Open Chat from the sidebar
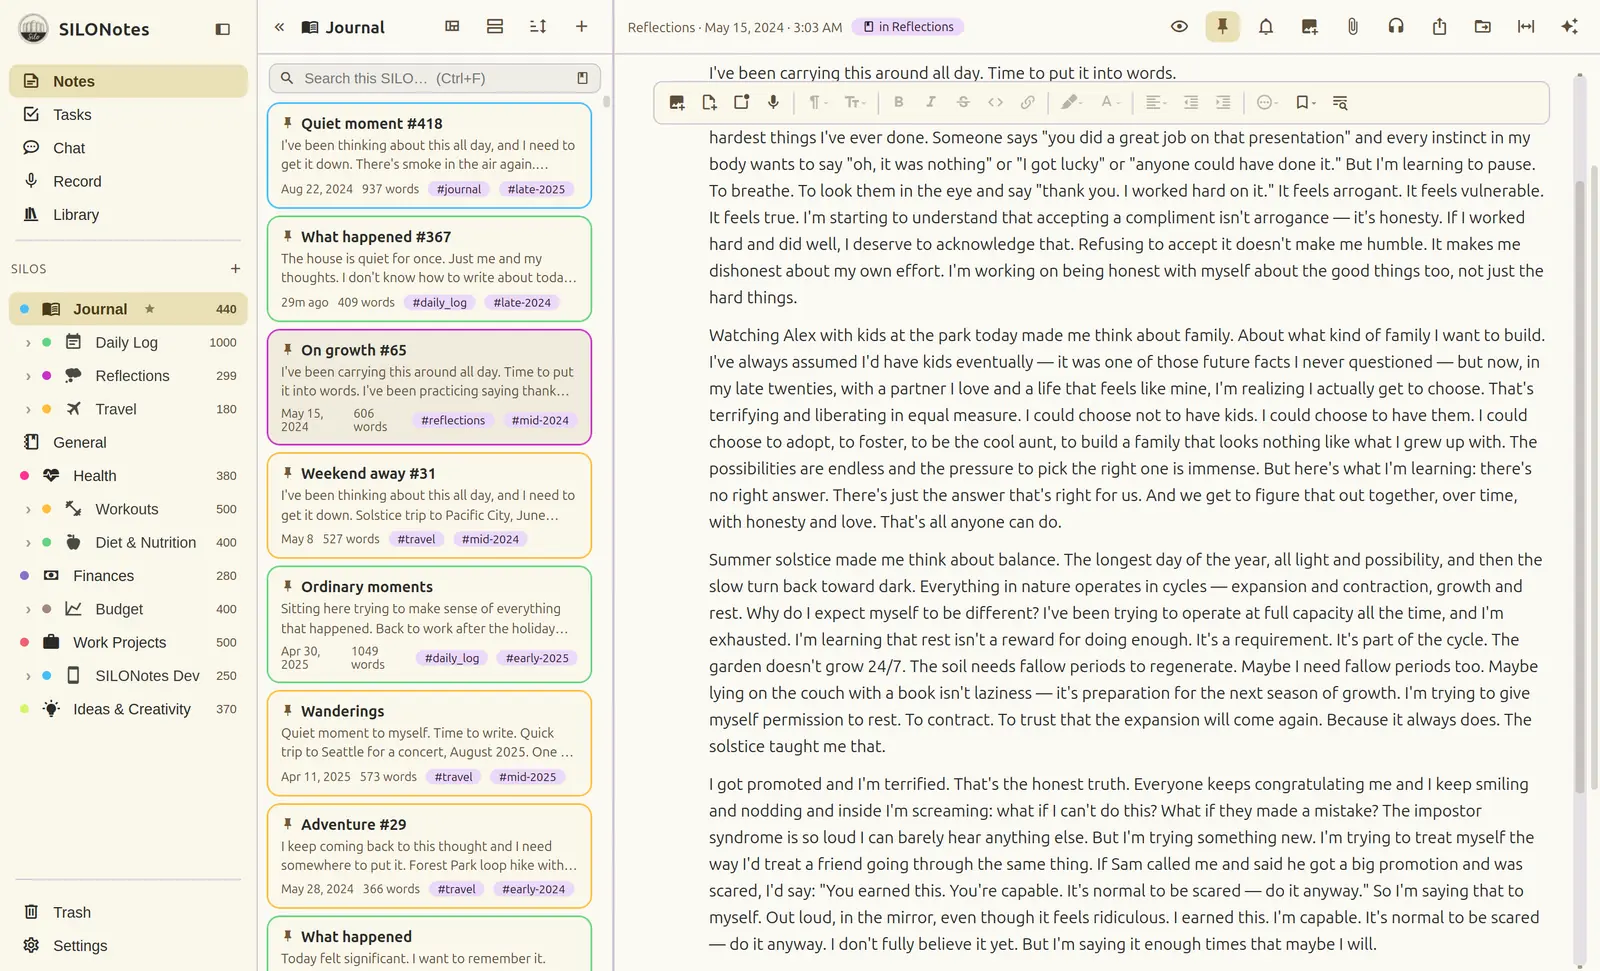This screenshot has width=1600, height=971. click(128, 148)
